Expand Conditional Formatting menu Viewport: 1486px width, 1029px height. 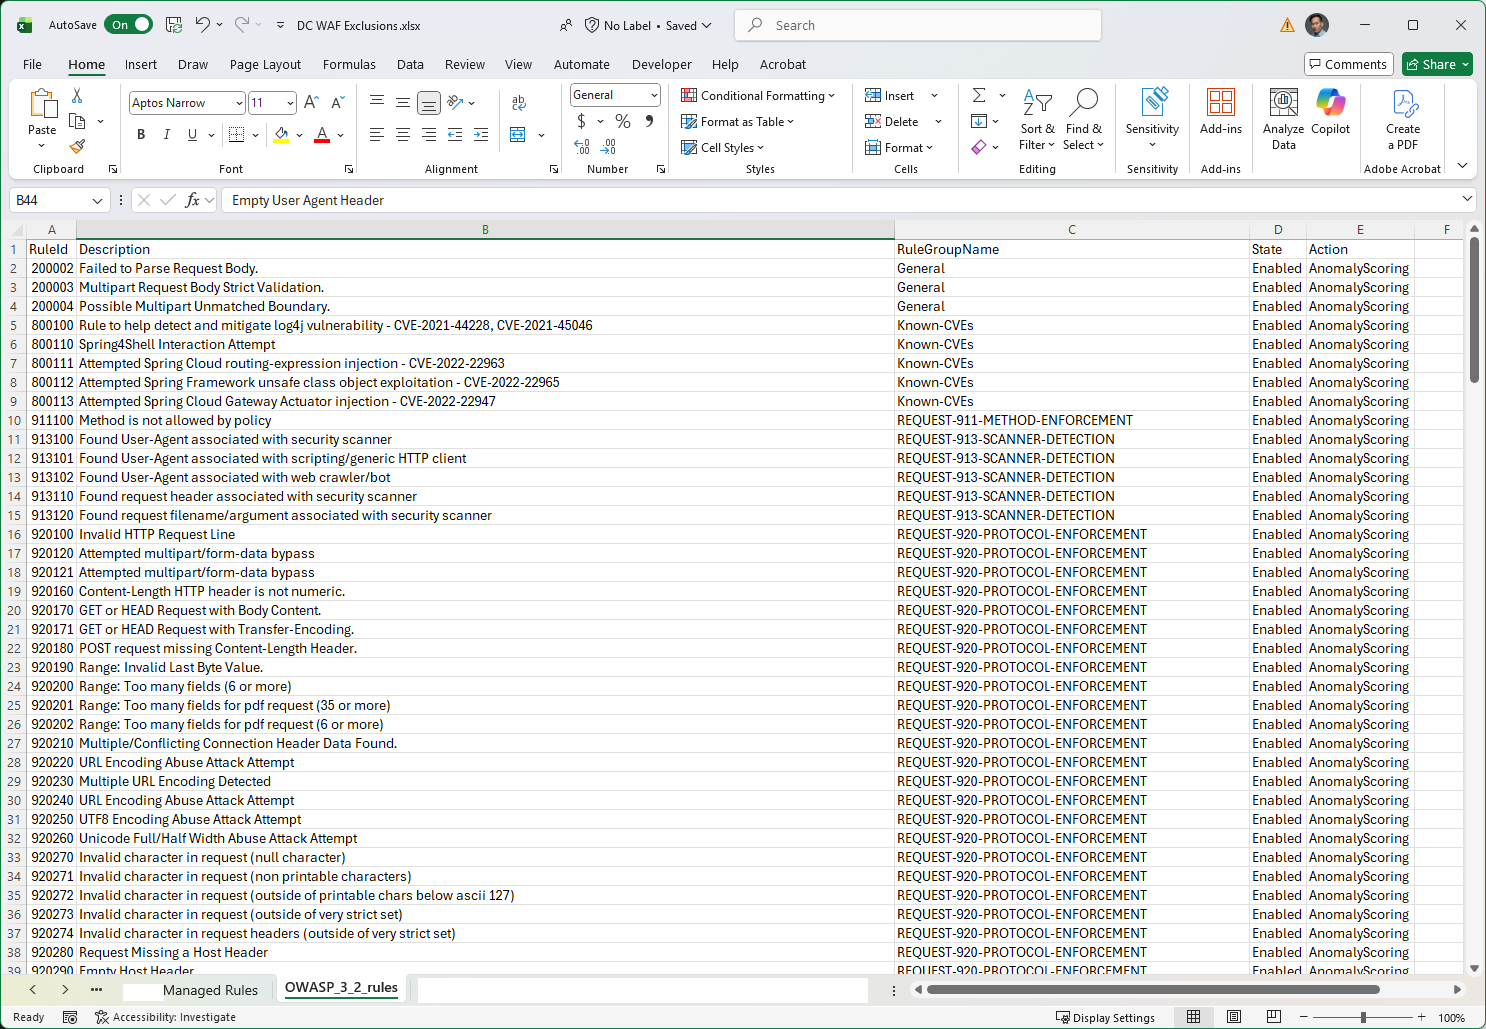pos(758,96)
